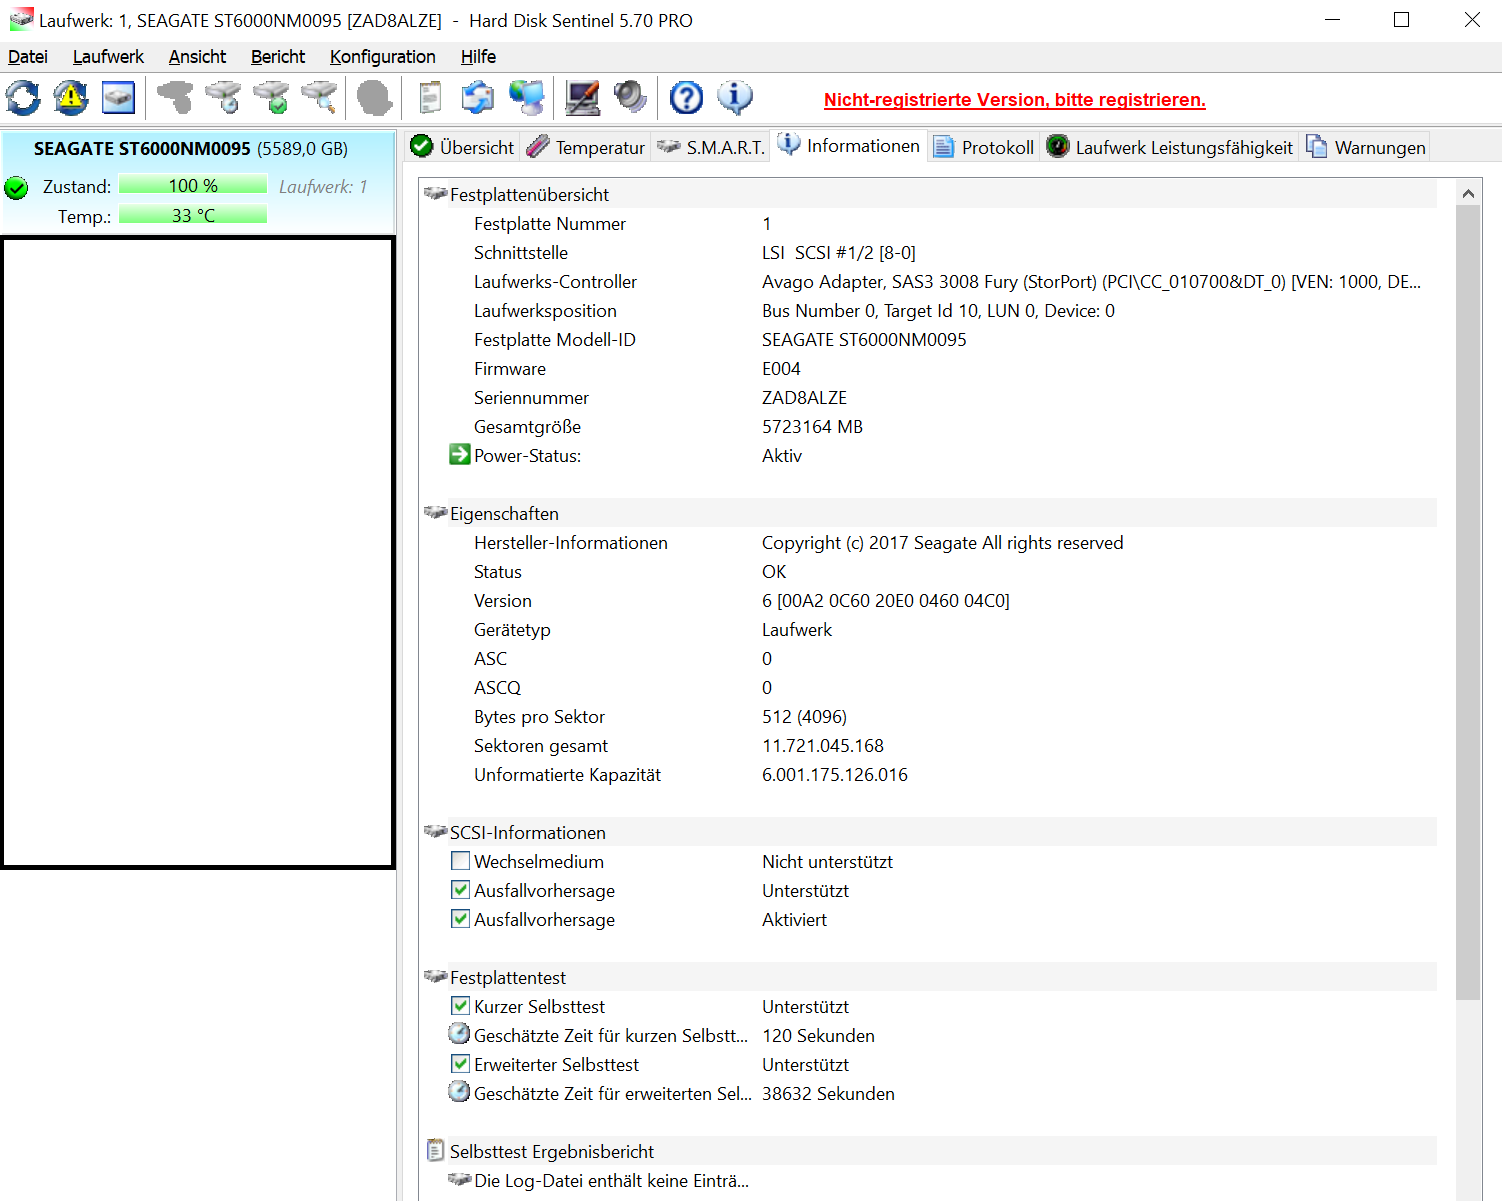Open the Bericht menu
1502x1201 pixels.
pyautogui.click(x=278, y=57)
